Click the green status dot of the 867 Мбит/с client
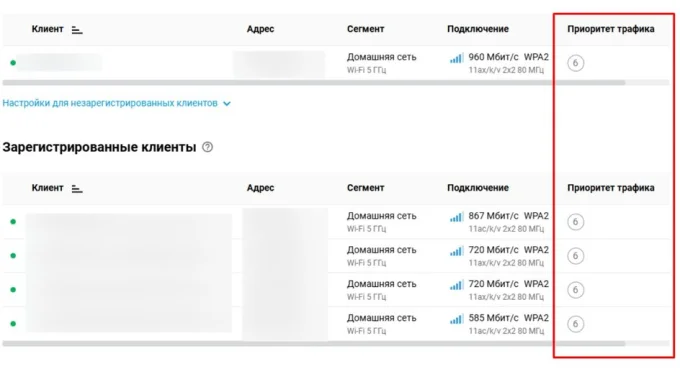Viewport: 680px width, 382px height. pyautogui.click(x=13, y=222)
